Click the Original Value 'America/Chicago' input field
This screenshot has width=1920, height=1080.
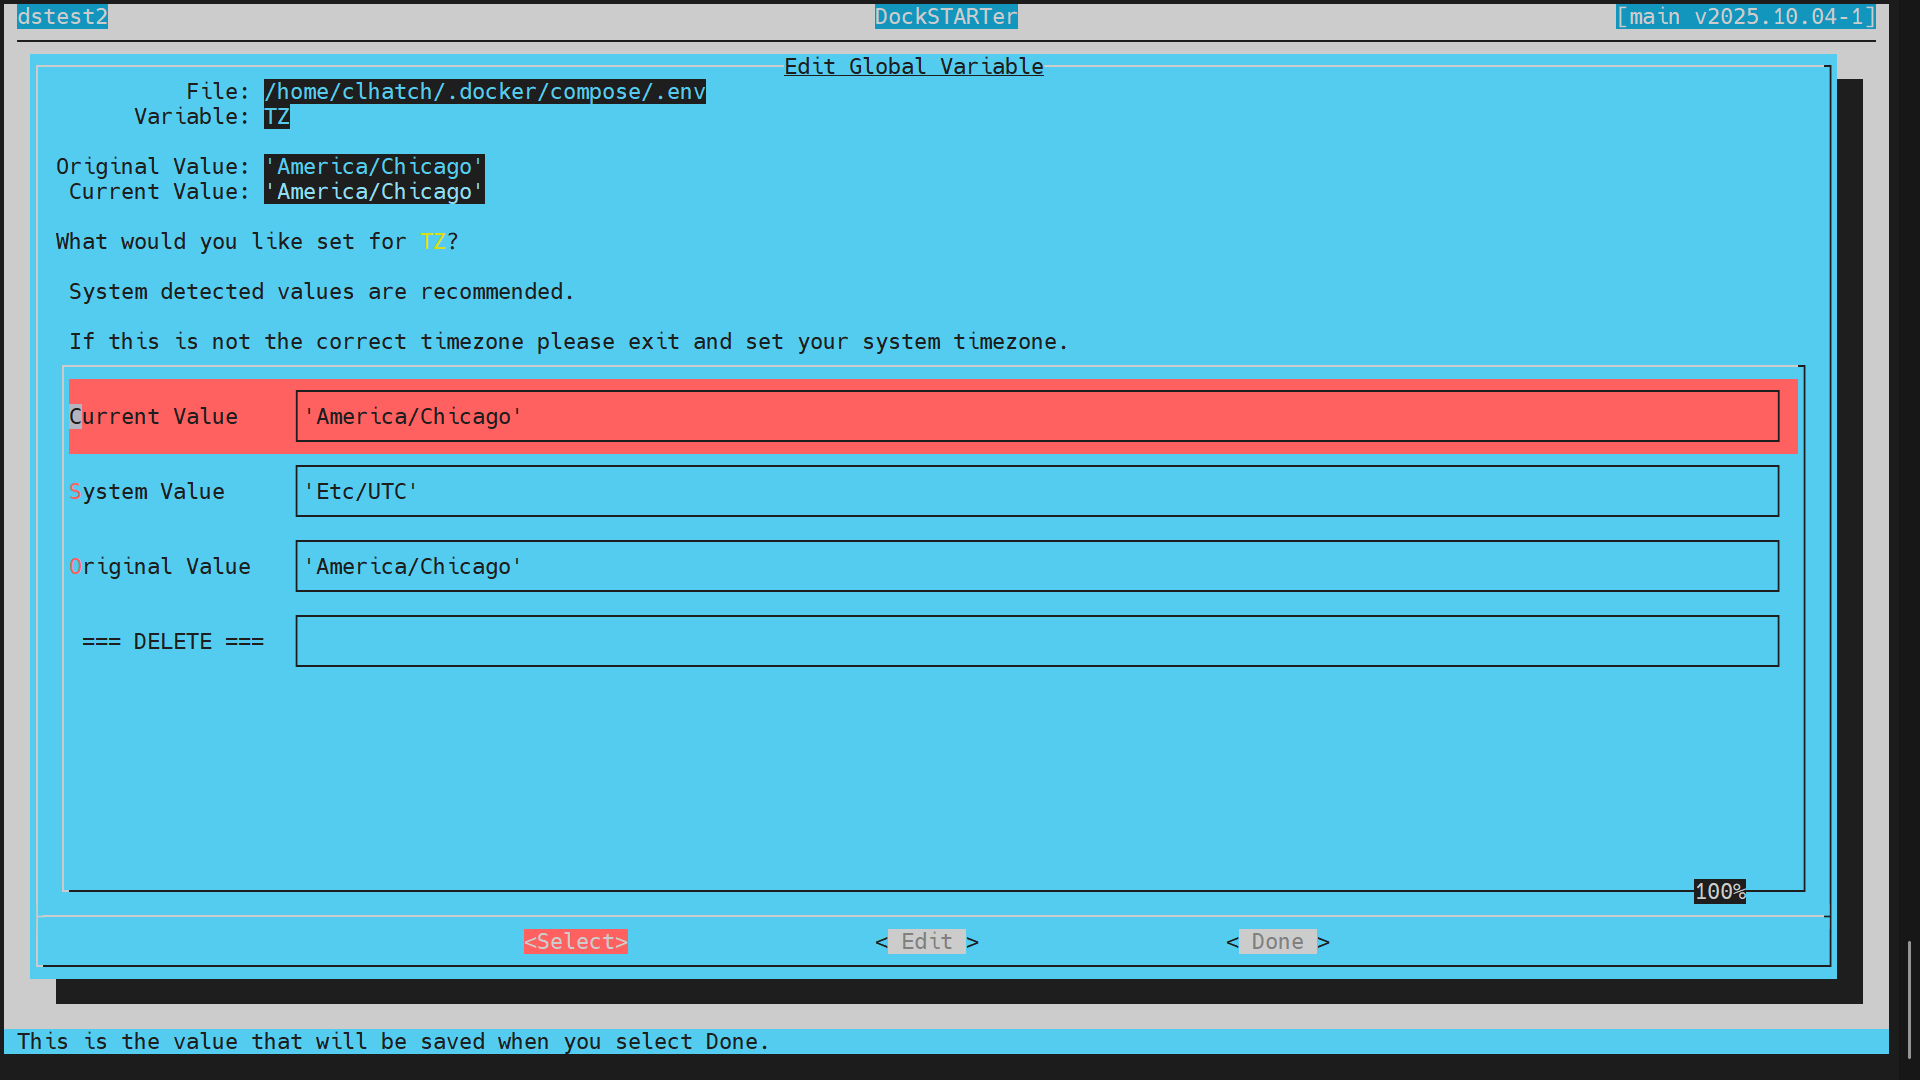[x=1036, y=566]
